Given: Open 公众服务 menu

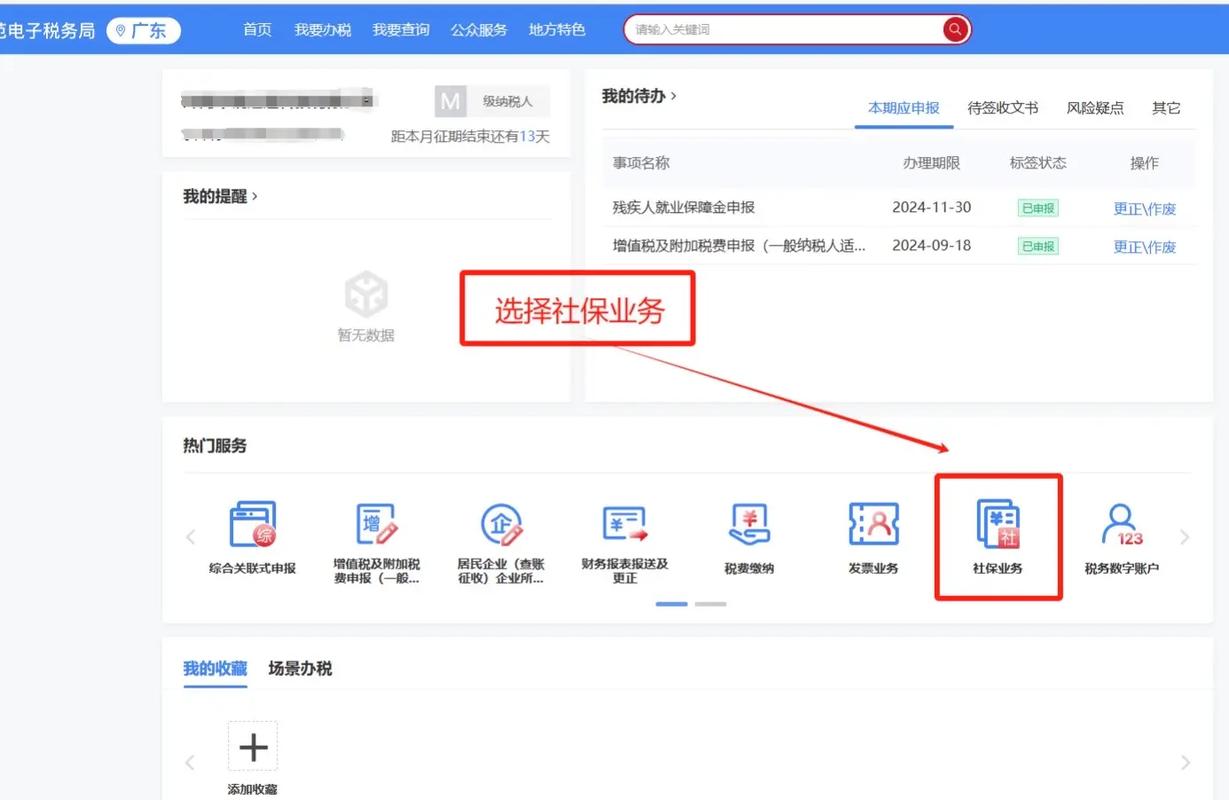Looking at the screenshot, I should click(x=479, y=30).
